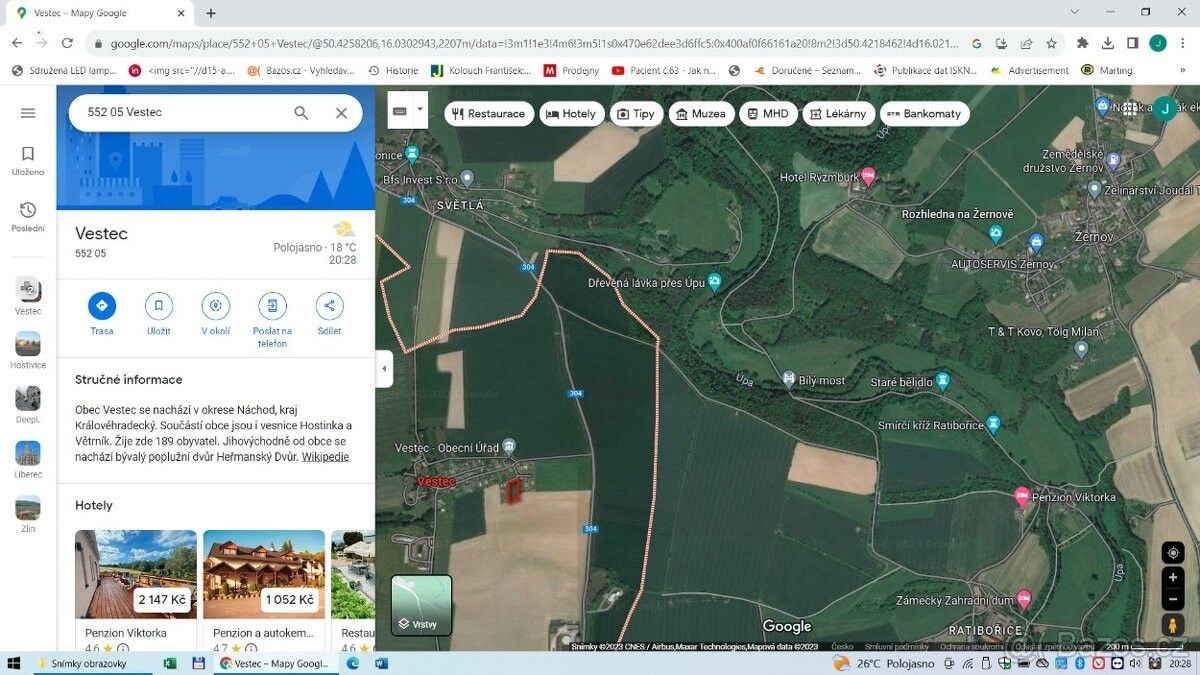The height and width of the screenshot is (675, 1200).
Task: Click the Poslat na telefon icon
Action: point(272,306)
